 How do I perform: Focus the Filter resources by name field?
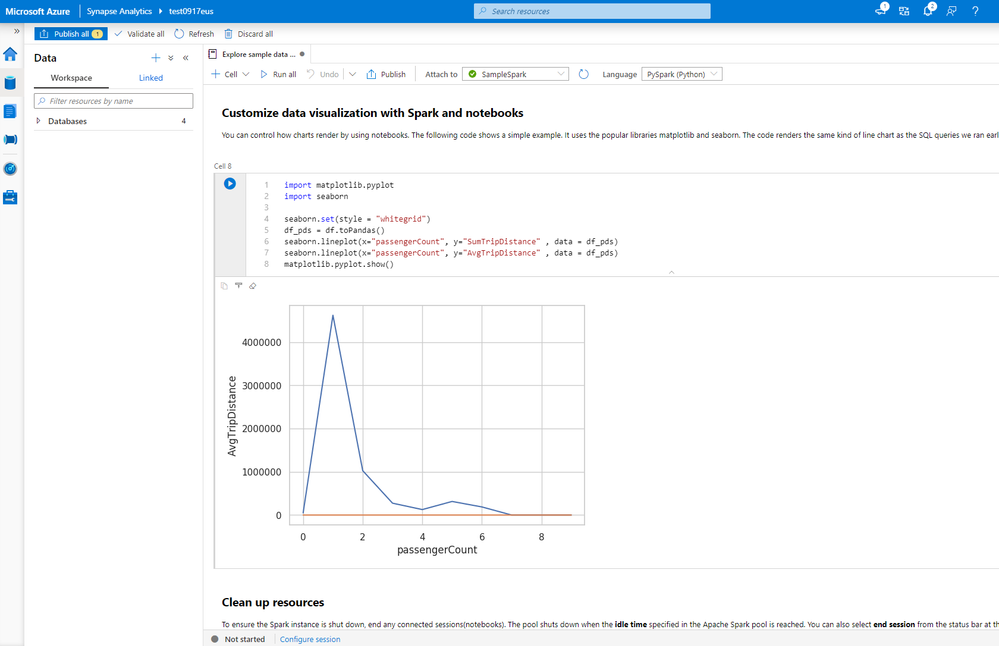click(x=113, y=101)
